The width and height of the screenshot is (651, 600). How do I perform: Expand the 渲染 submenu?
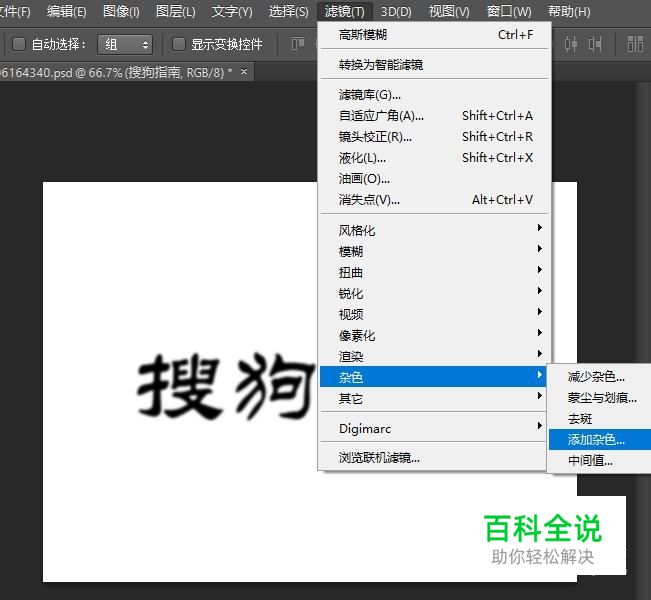[x=435, y=356]
